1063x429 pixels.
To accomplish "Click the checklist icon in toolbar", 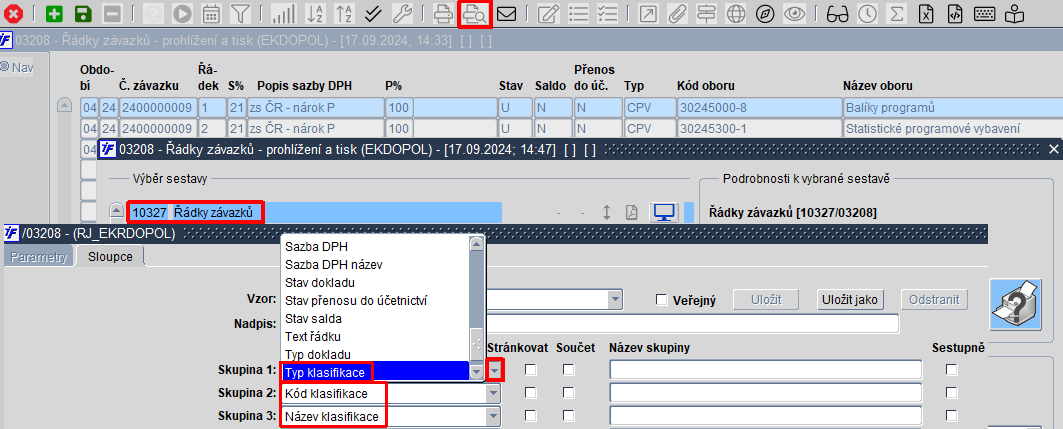I will point(607,13).
